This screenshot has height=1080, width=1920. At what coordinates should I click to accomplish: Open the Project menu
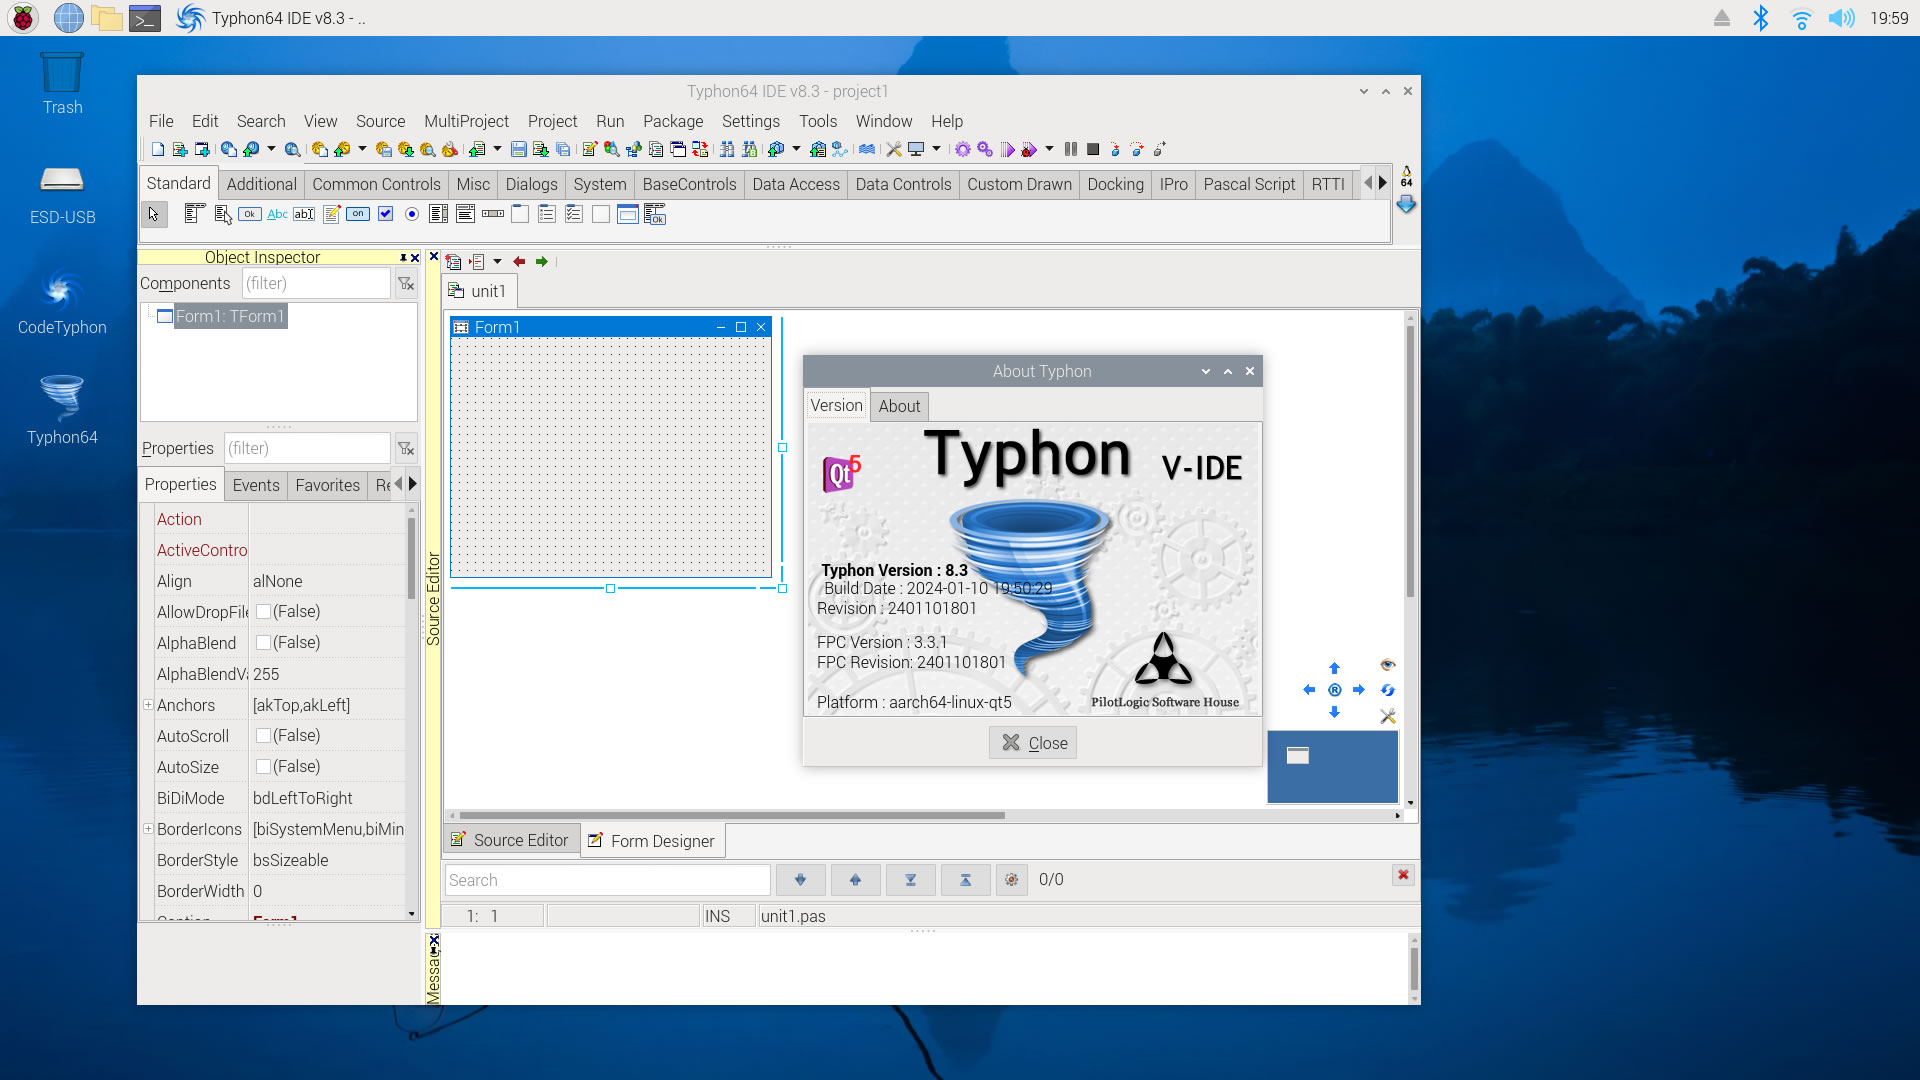[552, 121]
